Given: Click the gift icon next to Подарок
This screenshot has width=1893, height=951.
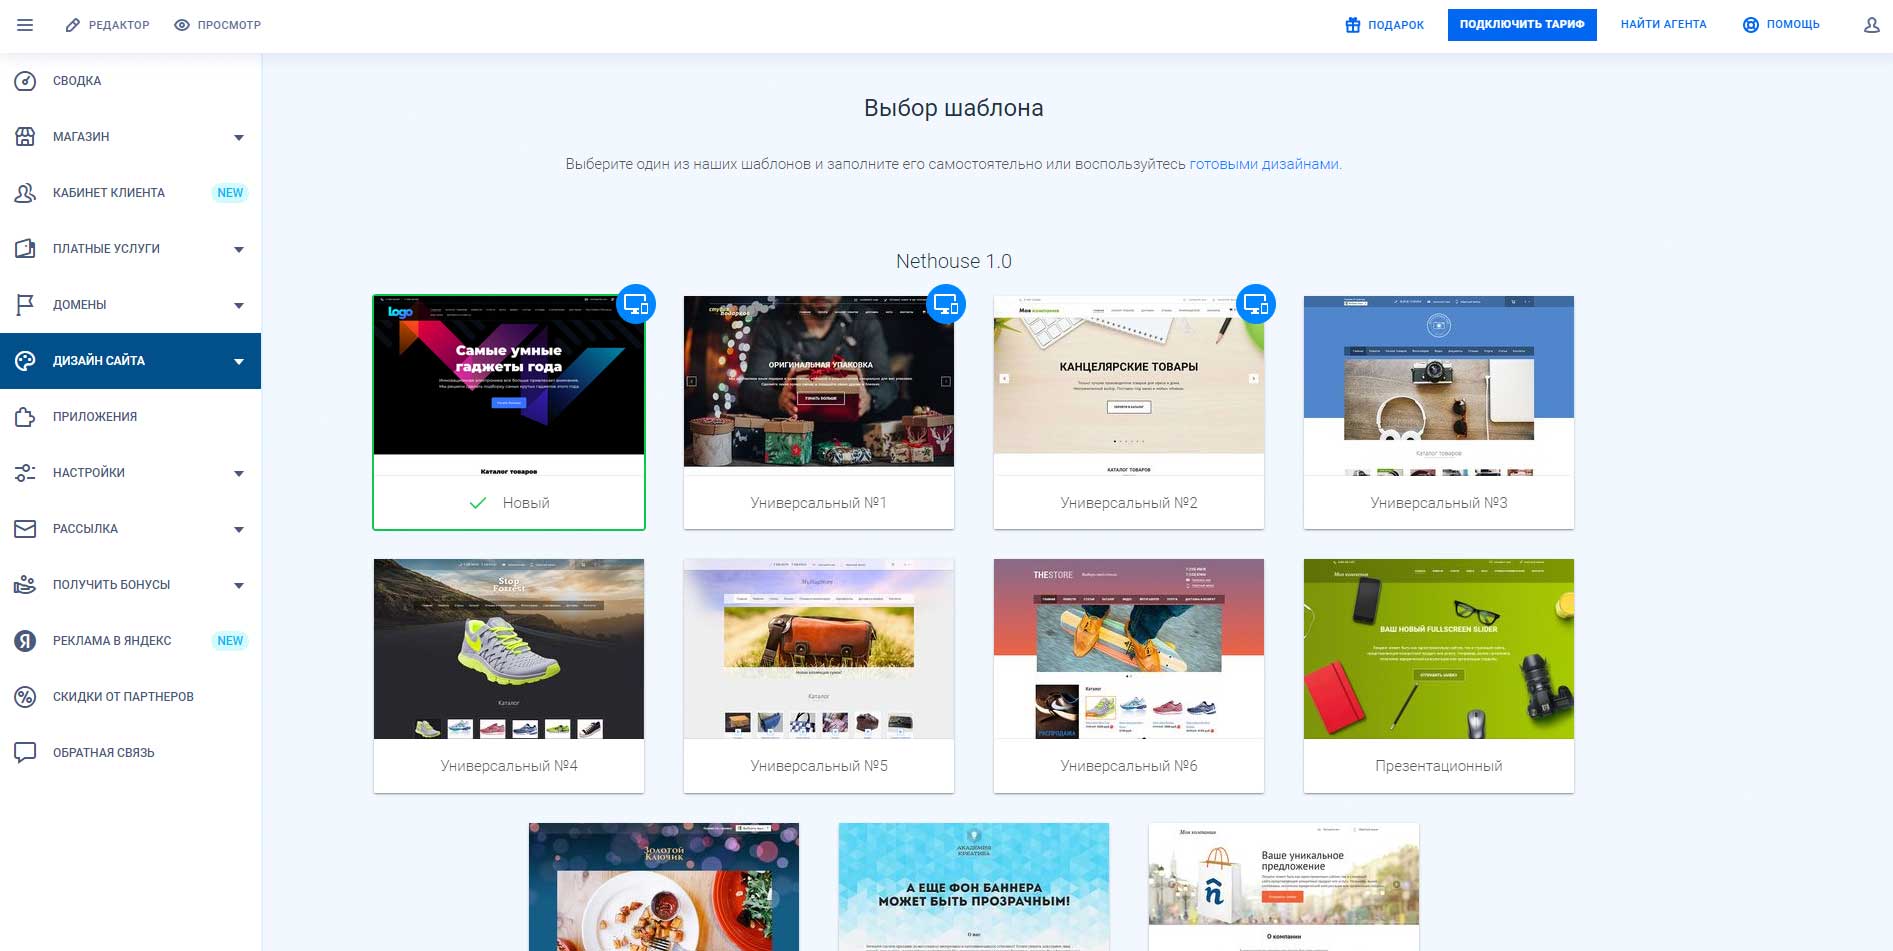Looking at the screenshot, I should pyautogui.click(x=1352, y=25).
